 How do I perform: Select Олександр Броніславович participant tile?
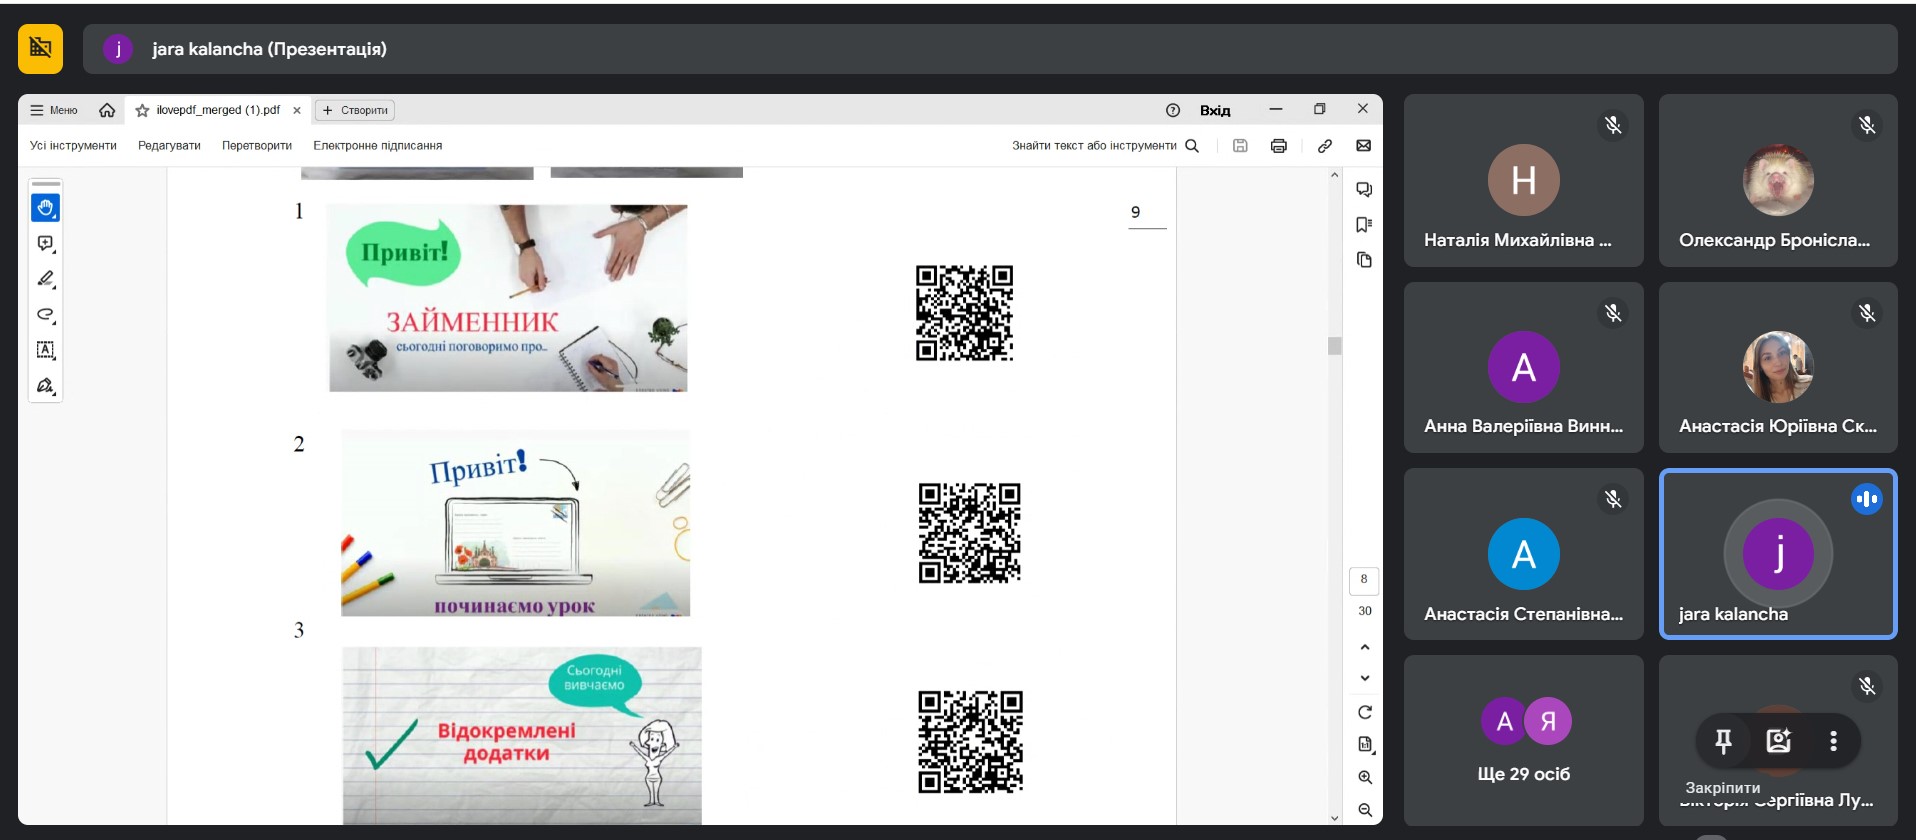[x=1778, y=180]
